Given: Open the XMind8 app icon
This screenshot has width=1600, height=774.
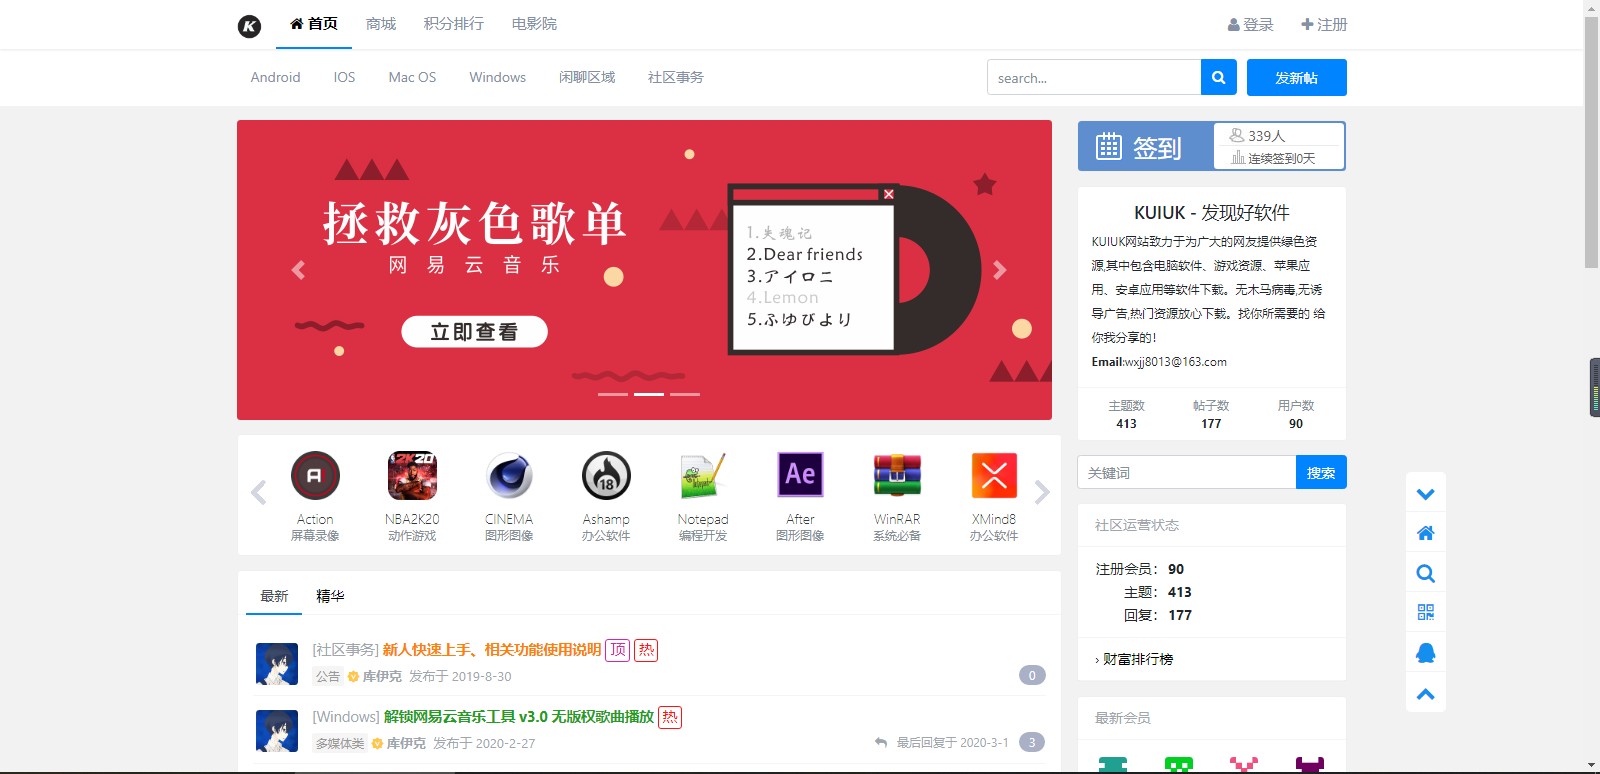Looking at the screenshot, I should pos(994,475).
